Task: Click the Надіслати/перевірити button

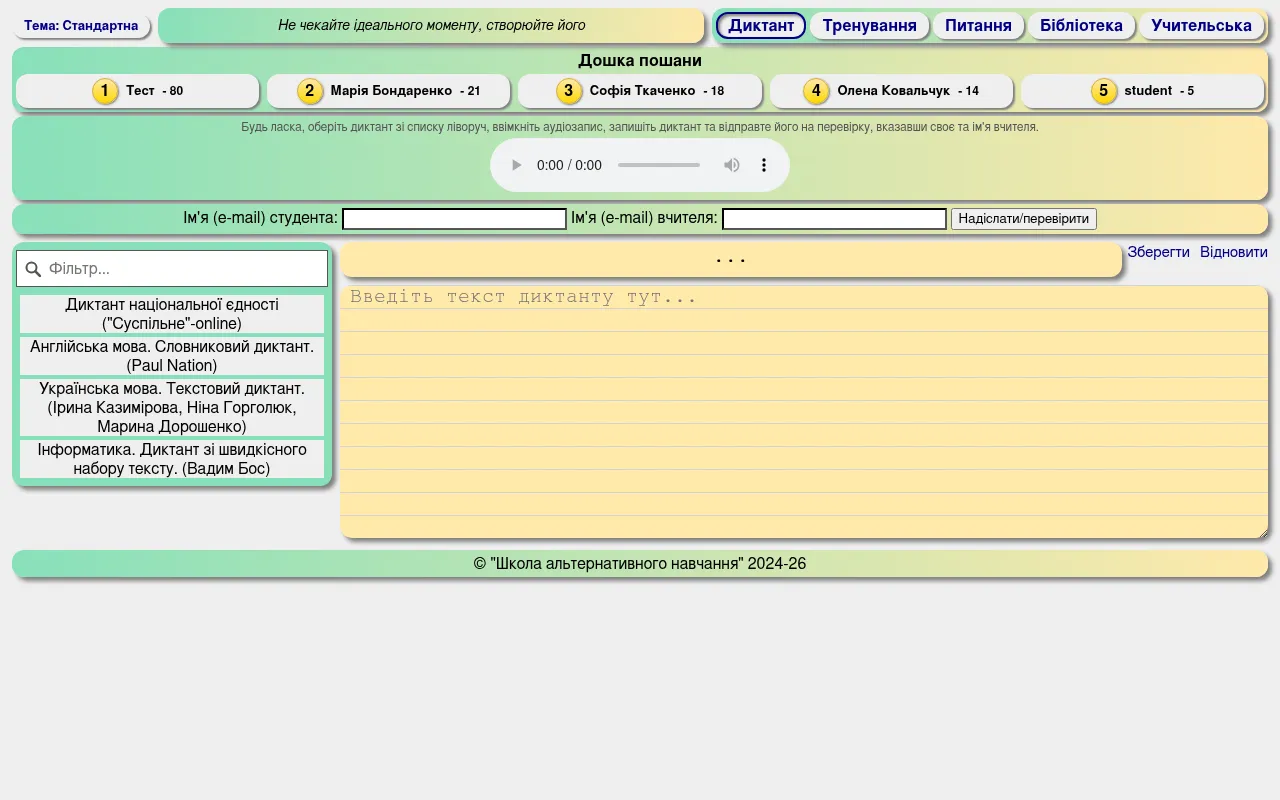Action: coord(1024,219)
